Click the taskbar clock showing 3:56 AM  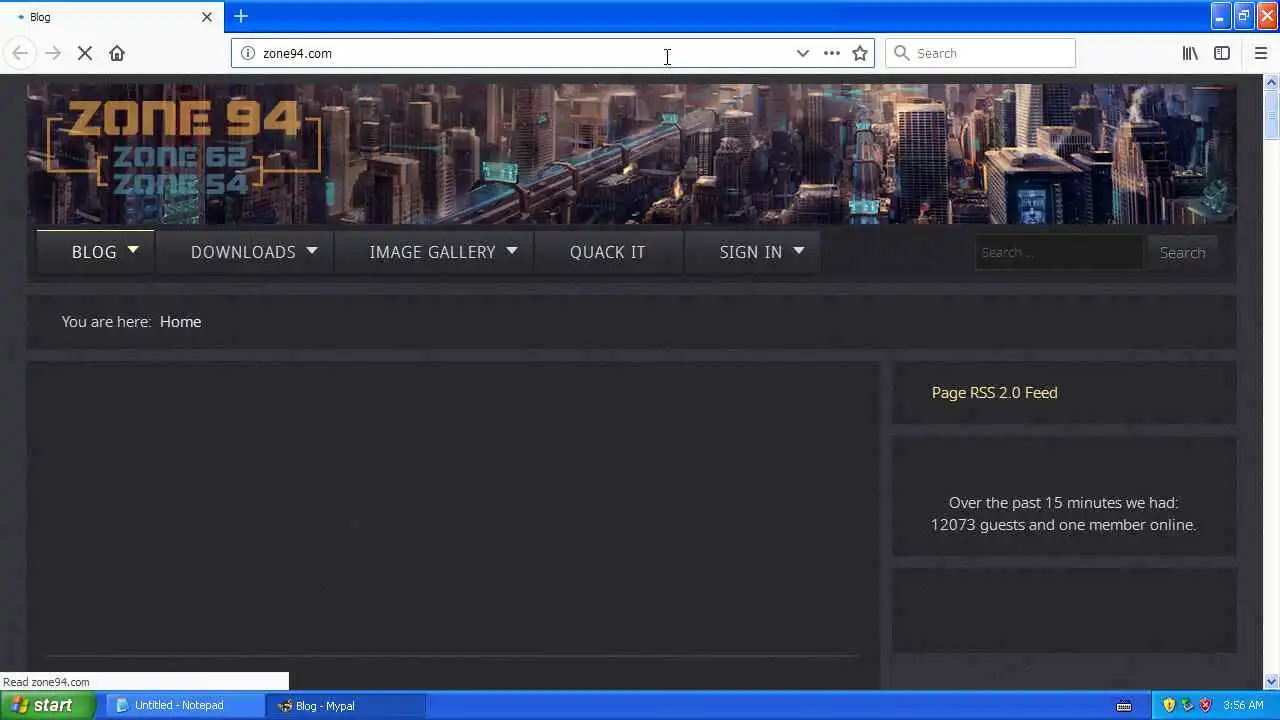pos(1243,706)
